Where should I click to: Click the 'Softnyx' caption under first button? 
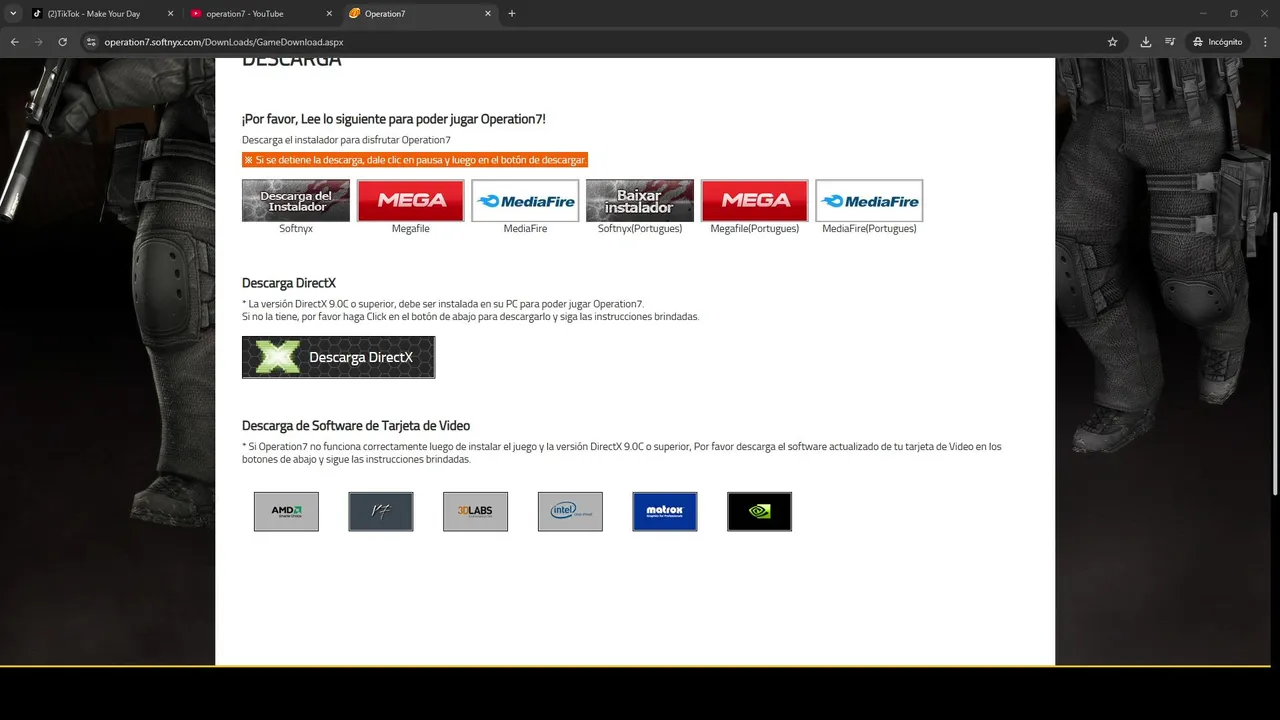pyautogui.click(x=296, y=229)
